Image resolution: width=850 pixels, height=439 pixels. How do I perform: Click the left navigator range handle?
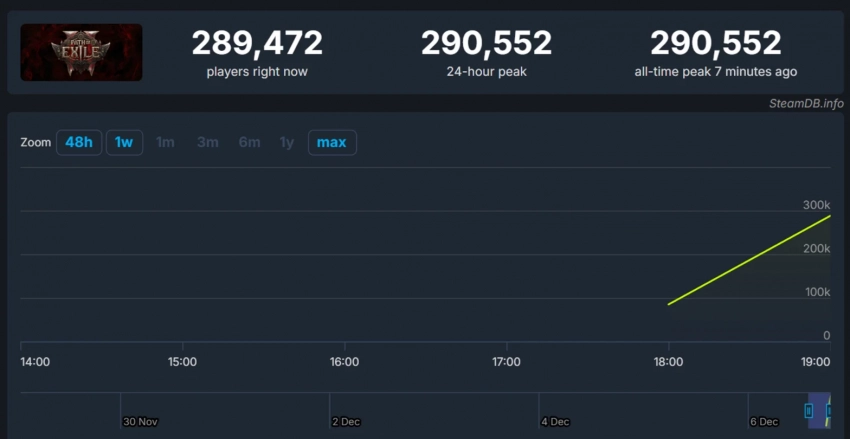point(809,410)
